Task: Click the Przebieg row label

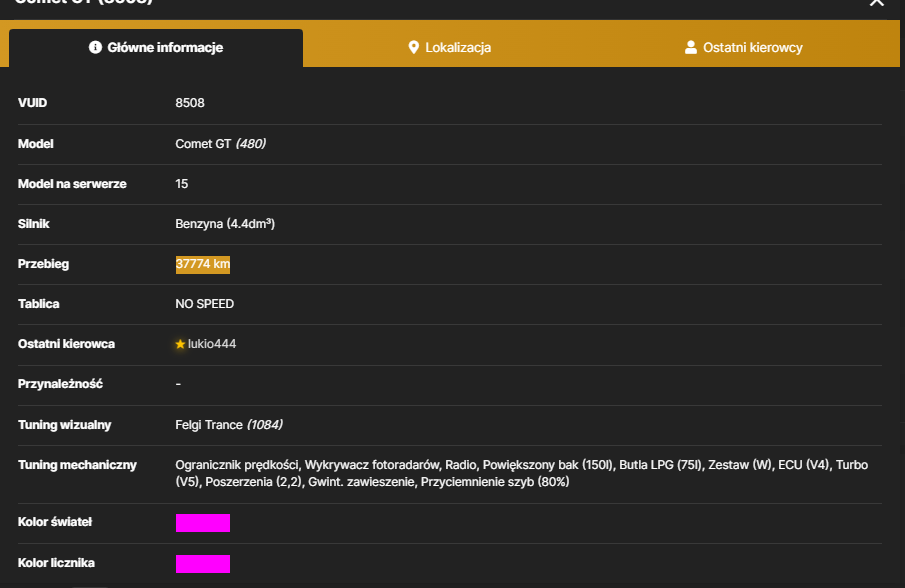Action: coord(43,264)
